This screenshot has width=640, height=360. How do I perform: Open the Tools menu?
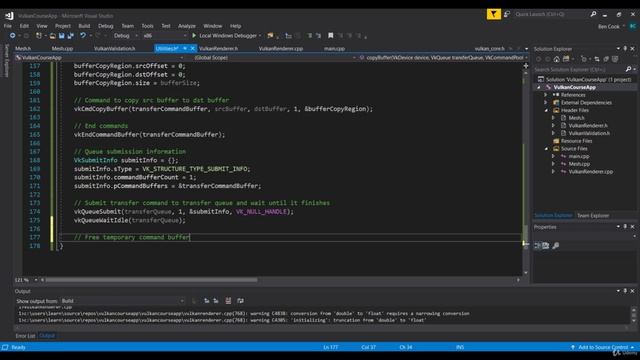coord(147,26)
